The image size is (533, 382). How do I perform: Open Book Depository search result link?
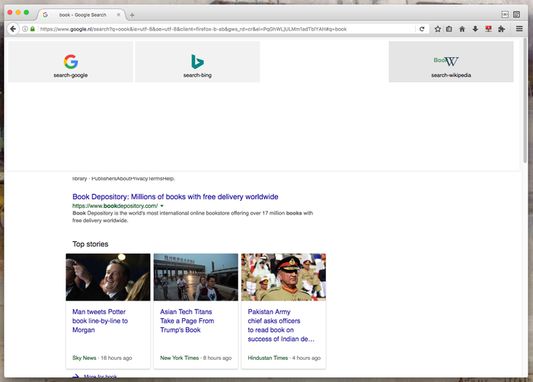coord(175,197)
